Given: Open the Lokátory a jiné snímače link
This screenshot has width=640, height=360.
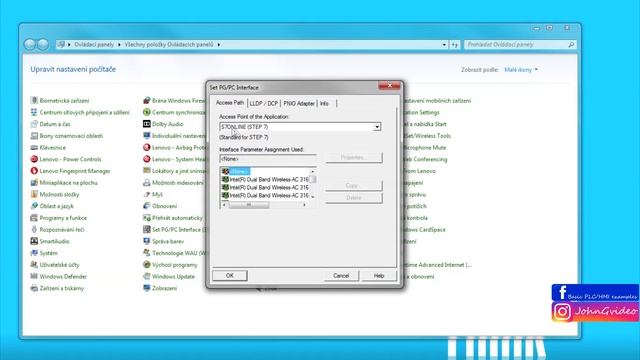Looking at the screenshot, I should click(179, 171).
